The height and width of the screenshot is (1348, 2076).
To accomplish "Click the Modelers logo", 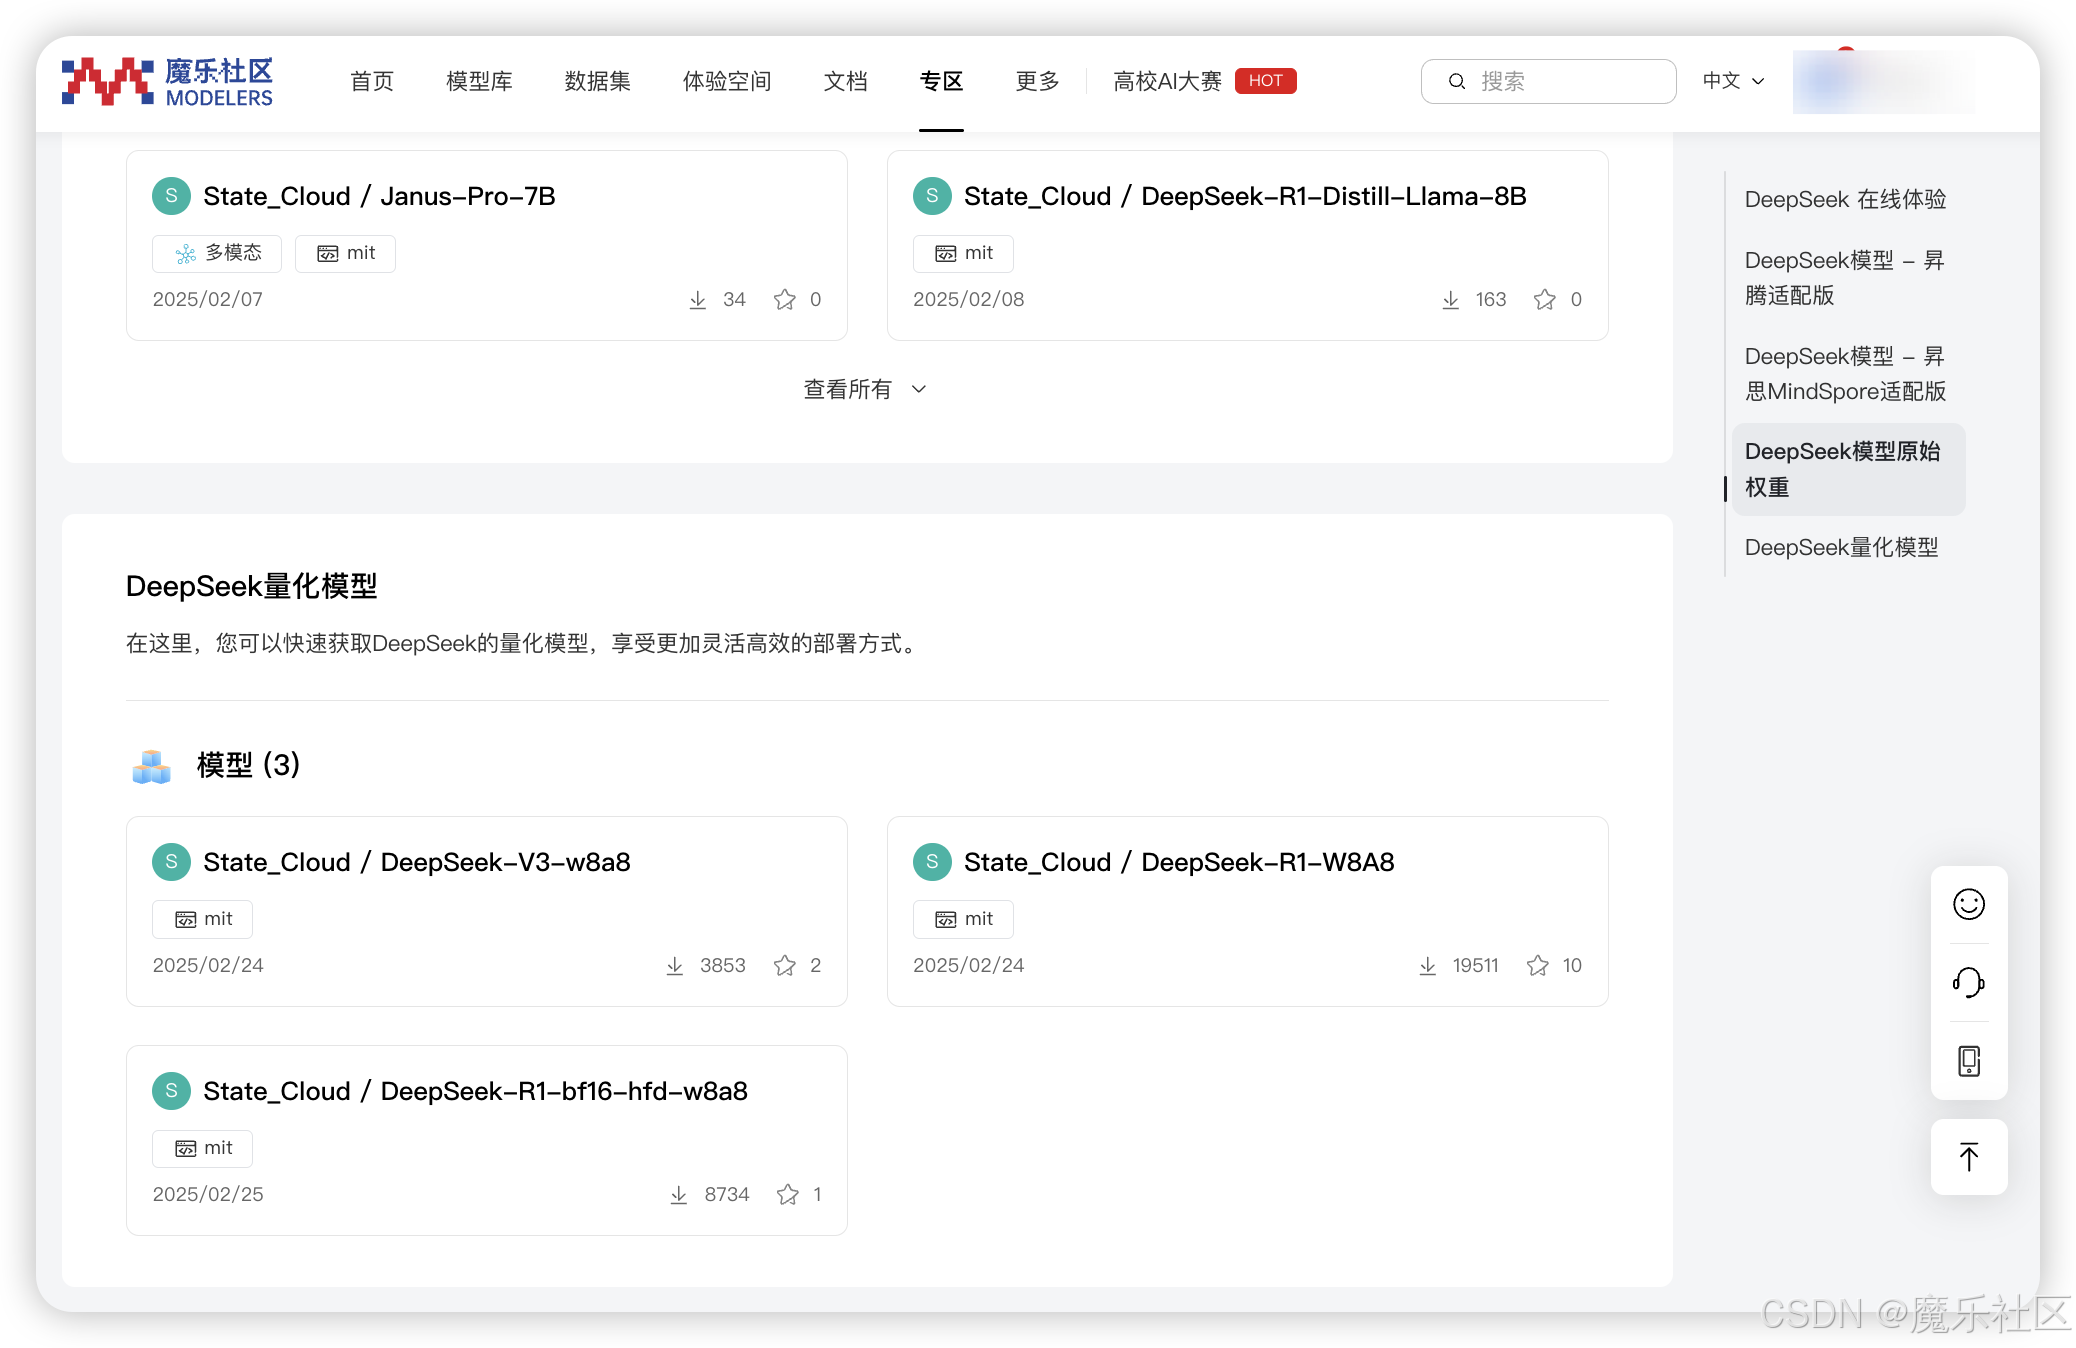I will click(x=167, y=82).
